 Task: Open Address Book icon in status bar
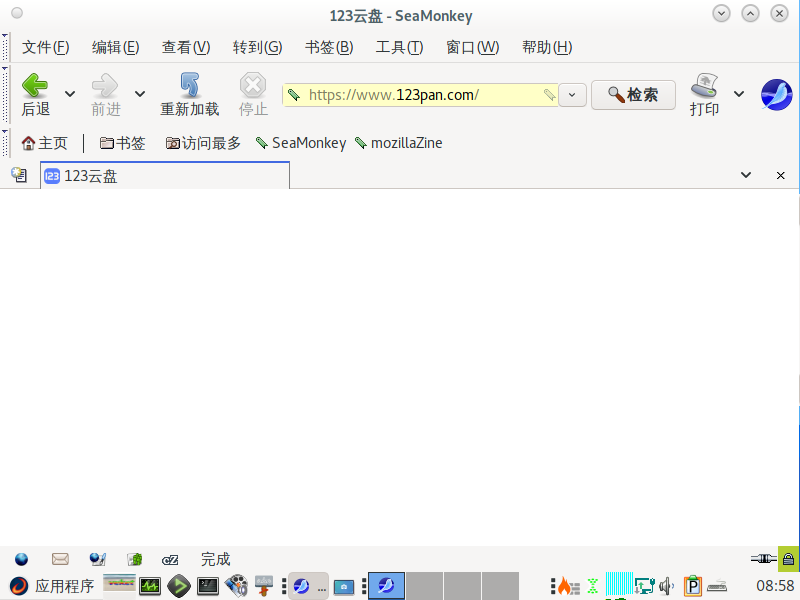tap(135, 559)
